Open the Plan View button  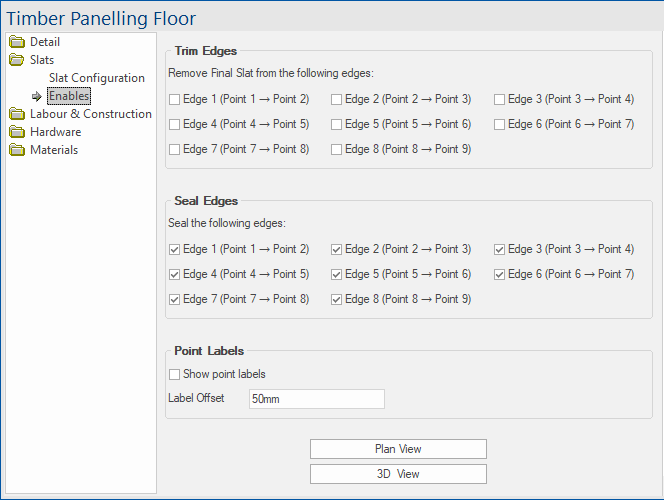tap(398, 449)
